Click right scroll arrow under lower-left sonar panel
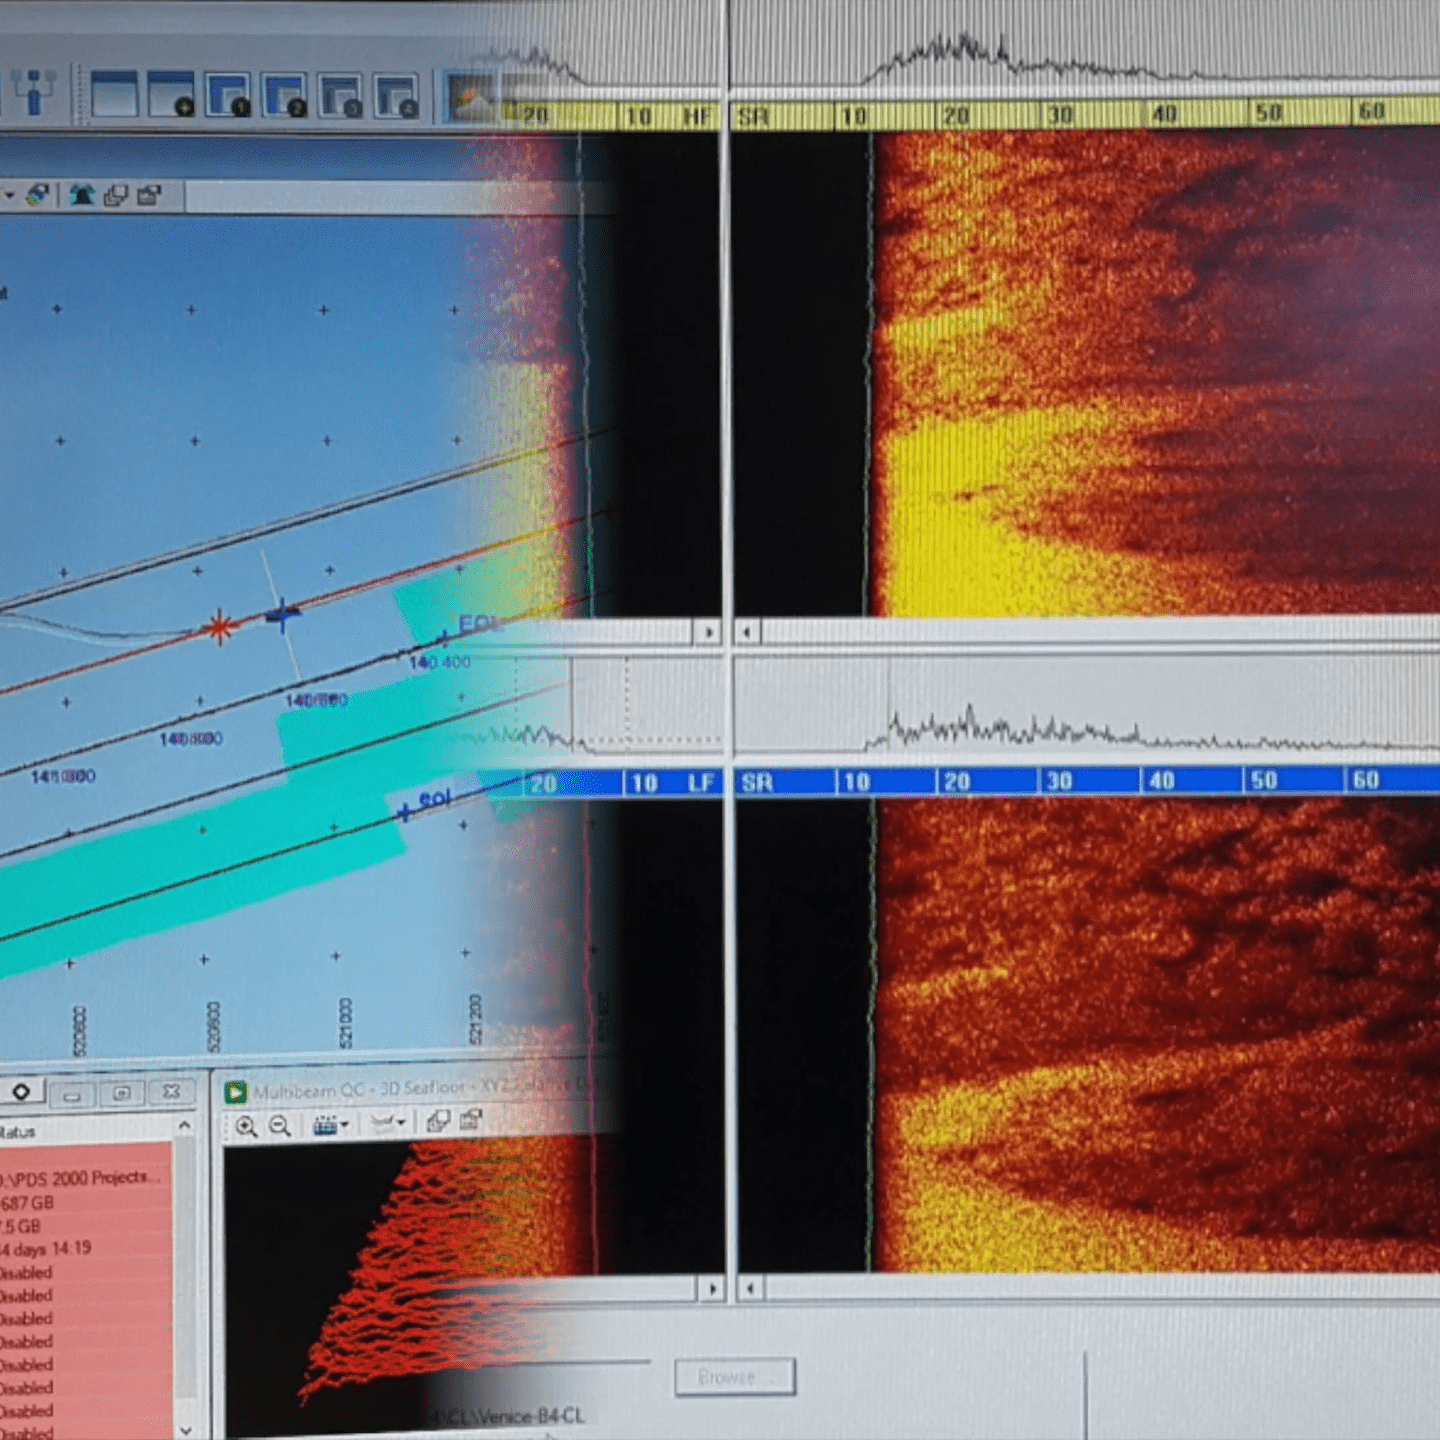 coord(711,1289)
